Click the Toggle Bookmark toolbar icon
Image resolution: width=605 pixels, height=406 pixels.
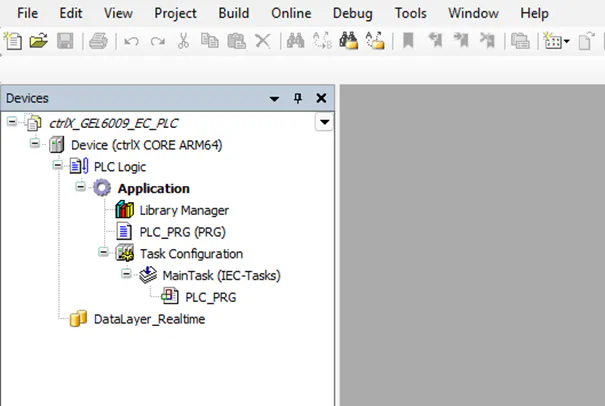408,41
